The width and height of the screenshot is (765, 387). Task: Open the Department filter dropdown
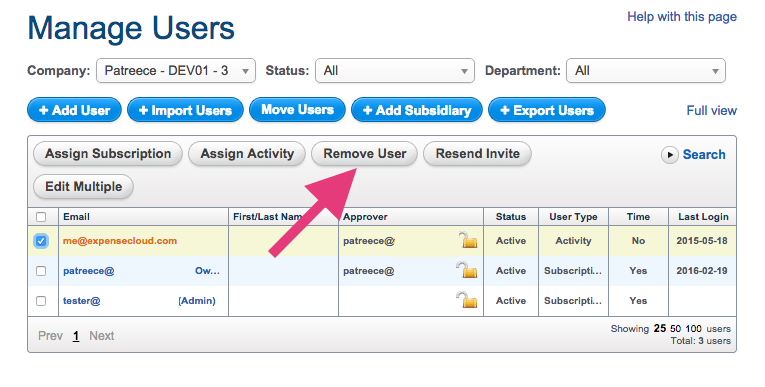[645, 71]
